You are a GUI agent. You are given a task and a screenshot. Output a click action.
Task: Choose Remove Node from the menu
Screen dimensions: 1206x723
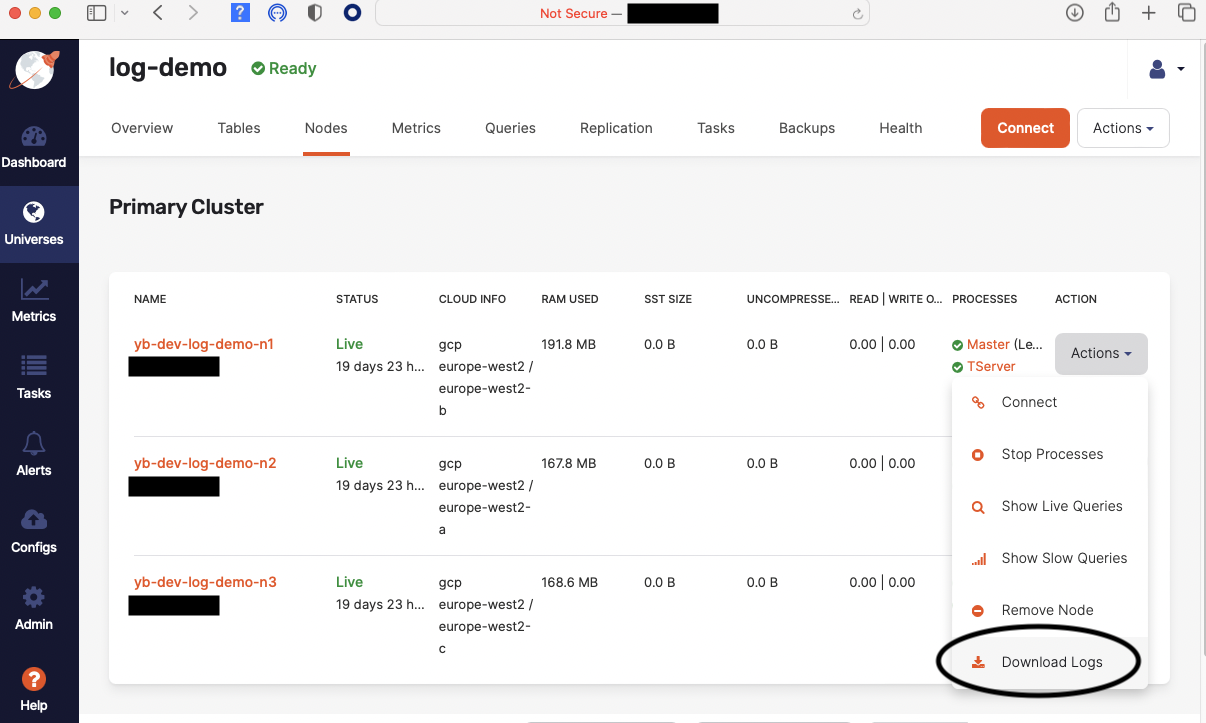pos(1050,610)
